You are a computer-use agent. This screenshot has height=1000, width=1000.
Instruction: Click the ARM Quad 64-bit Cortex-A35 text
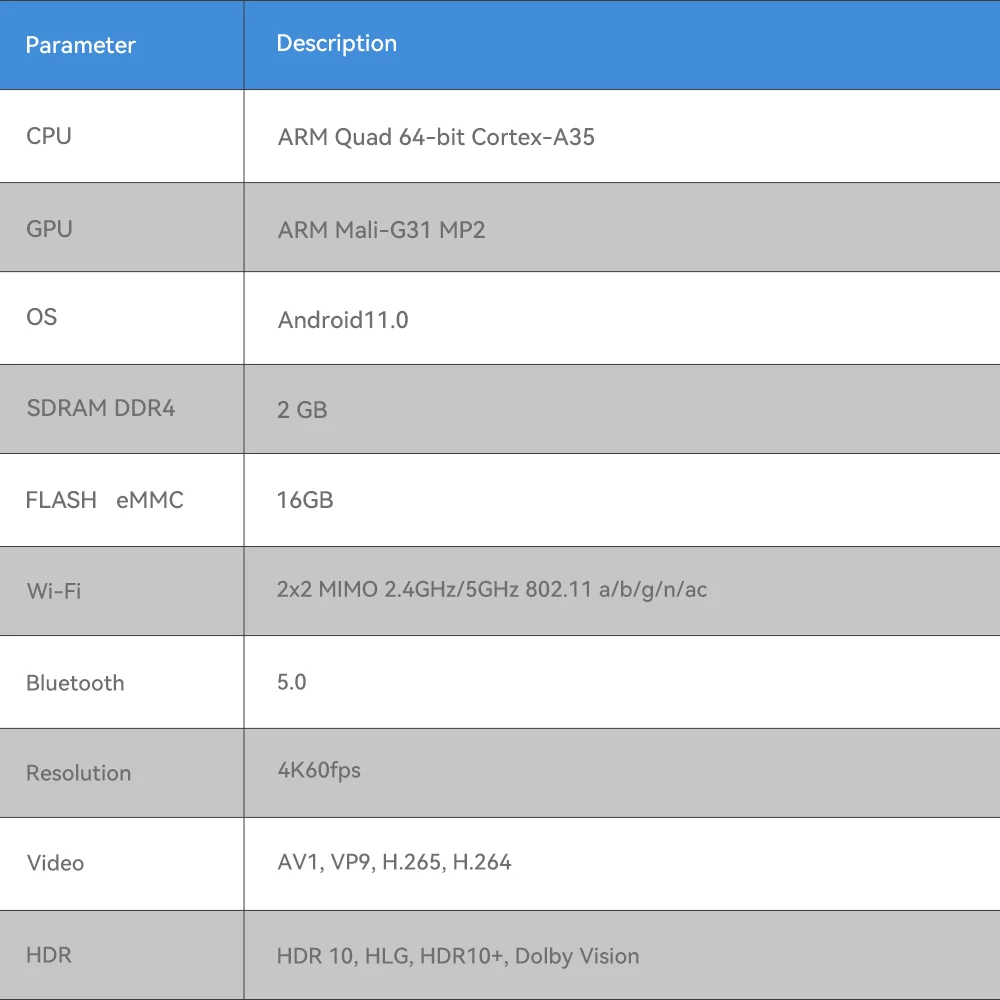point(436,137)
